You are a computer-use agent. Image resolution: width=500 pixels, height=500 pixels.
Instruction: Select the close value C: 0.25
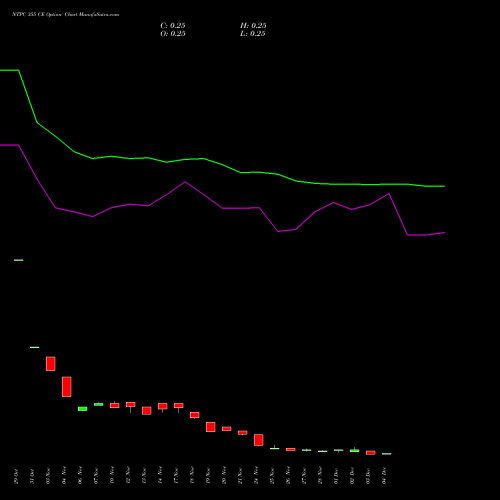(x=173, y=26)
